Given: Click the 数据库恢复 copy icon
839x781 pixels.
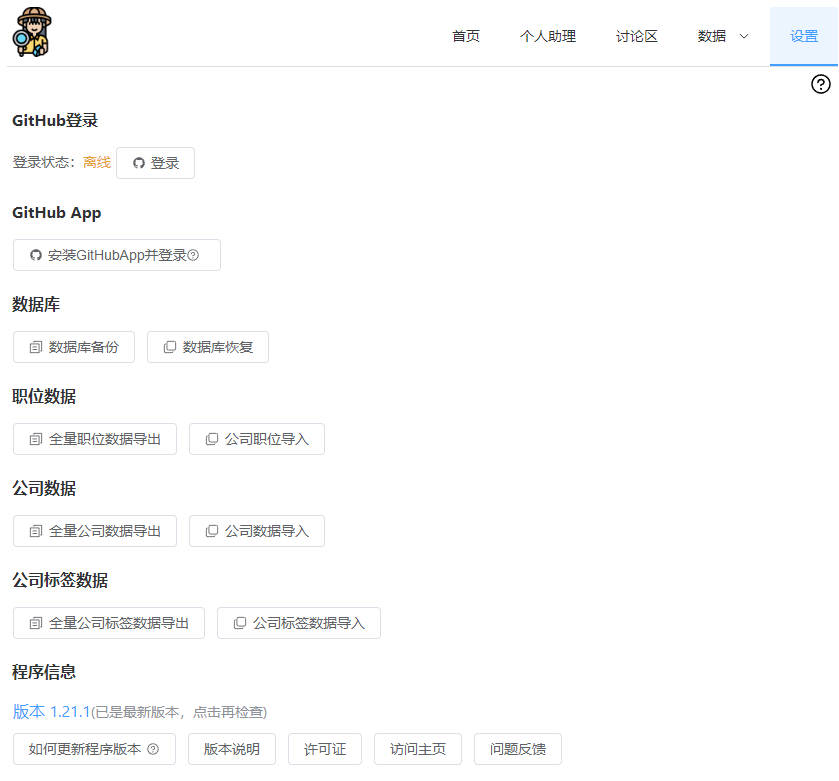Looking at the screenshot, I should [x=170, y=347].
